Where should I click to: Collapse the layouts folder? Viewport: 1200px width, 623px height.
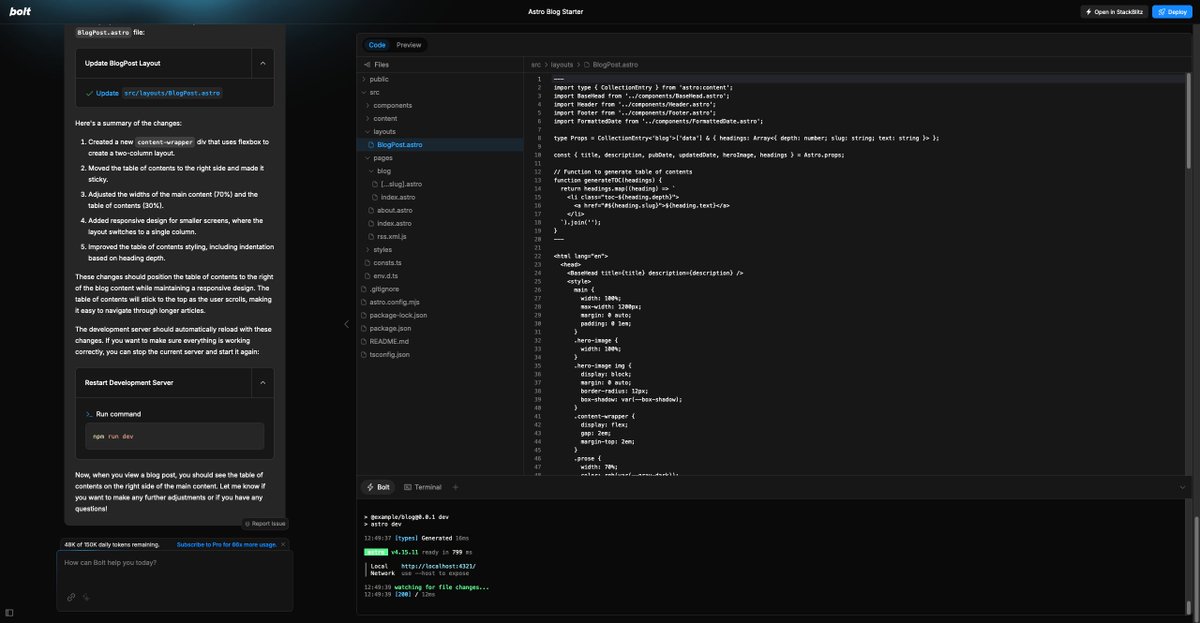coord(441,131)
